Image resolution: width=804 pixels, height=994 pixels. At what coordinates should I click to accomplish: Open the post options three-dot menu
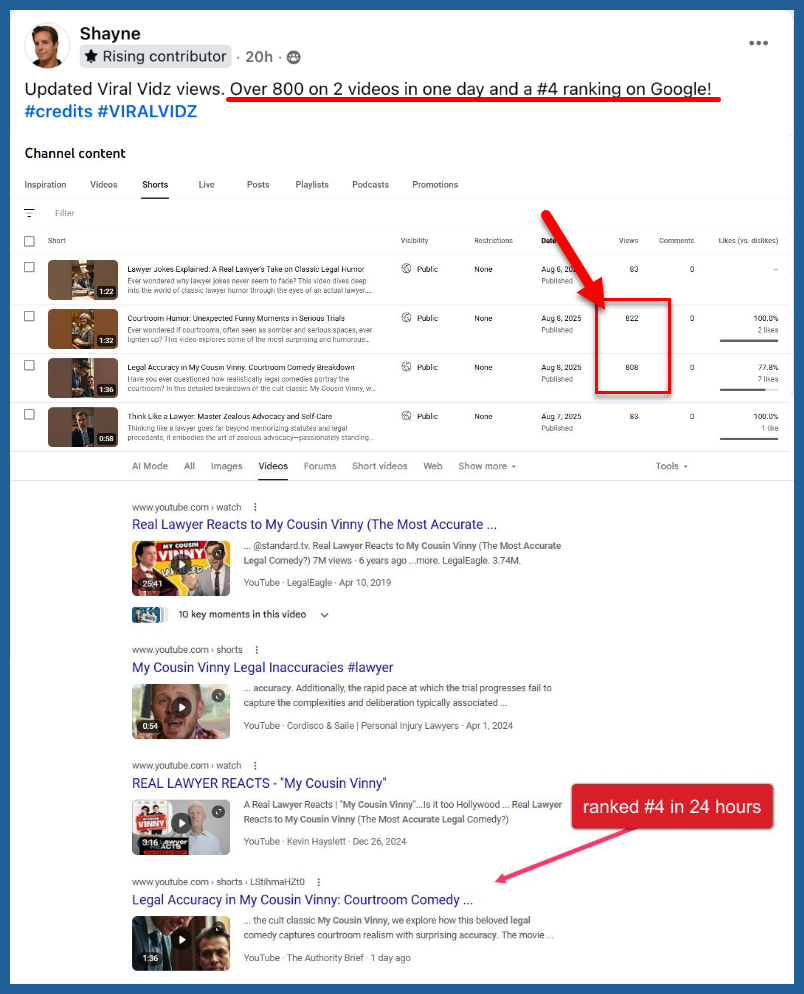[758, 43]
